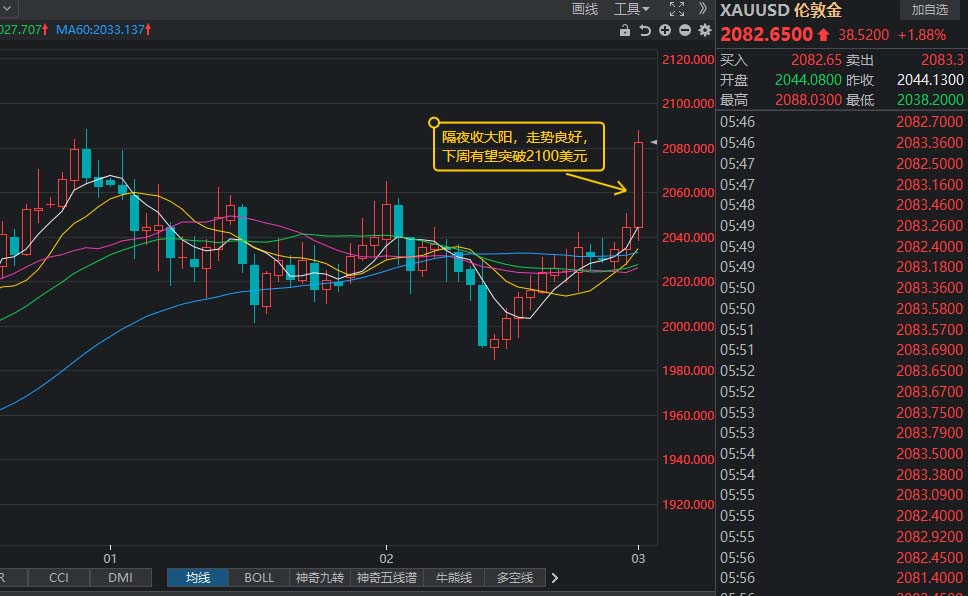
Task: Click the 2000.000 price axis label
Action: 687,326
